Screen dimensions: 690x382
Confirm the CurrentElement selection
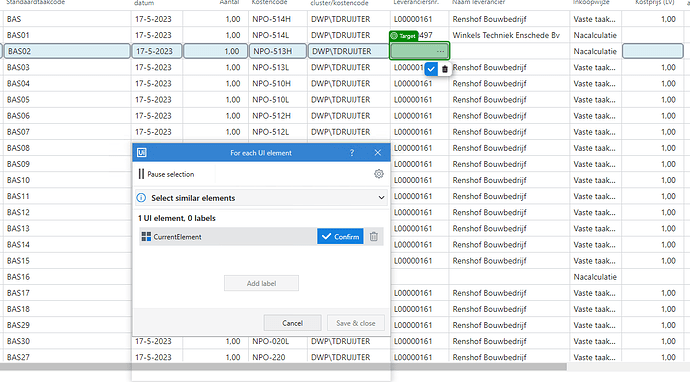pyautogui.click(x=340, y=236)
